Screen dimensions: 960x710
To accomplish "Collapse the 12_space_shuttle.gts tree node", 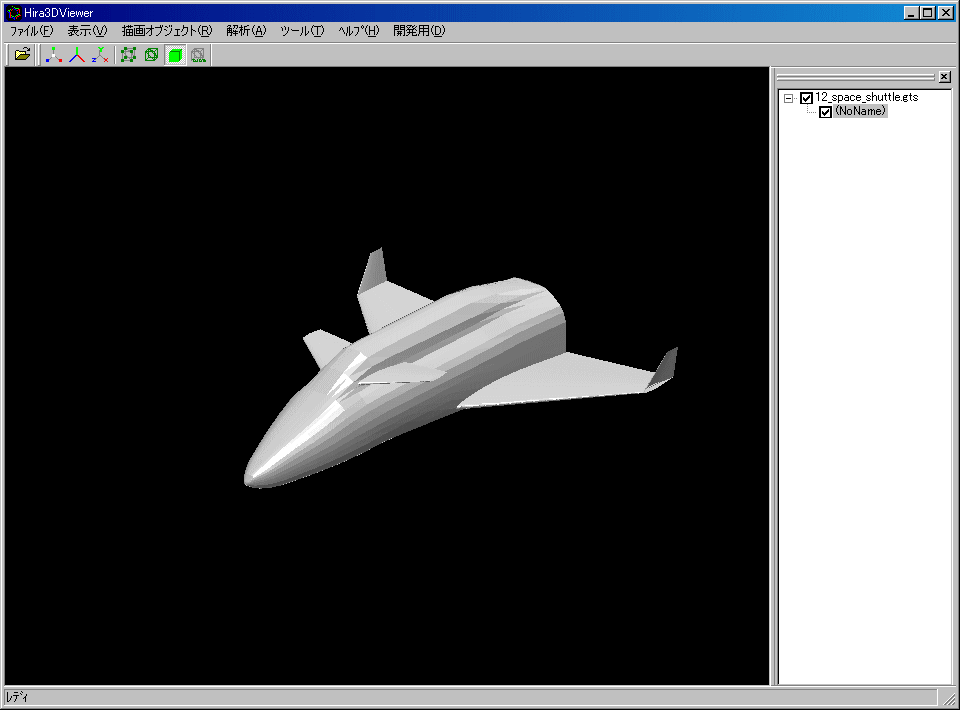I will [788, 98].
